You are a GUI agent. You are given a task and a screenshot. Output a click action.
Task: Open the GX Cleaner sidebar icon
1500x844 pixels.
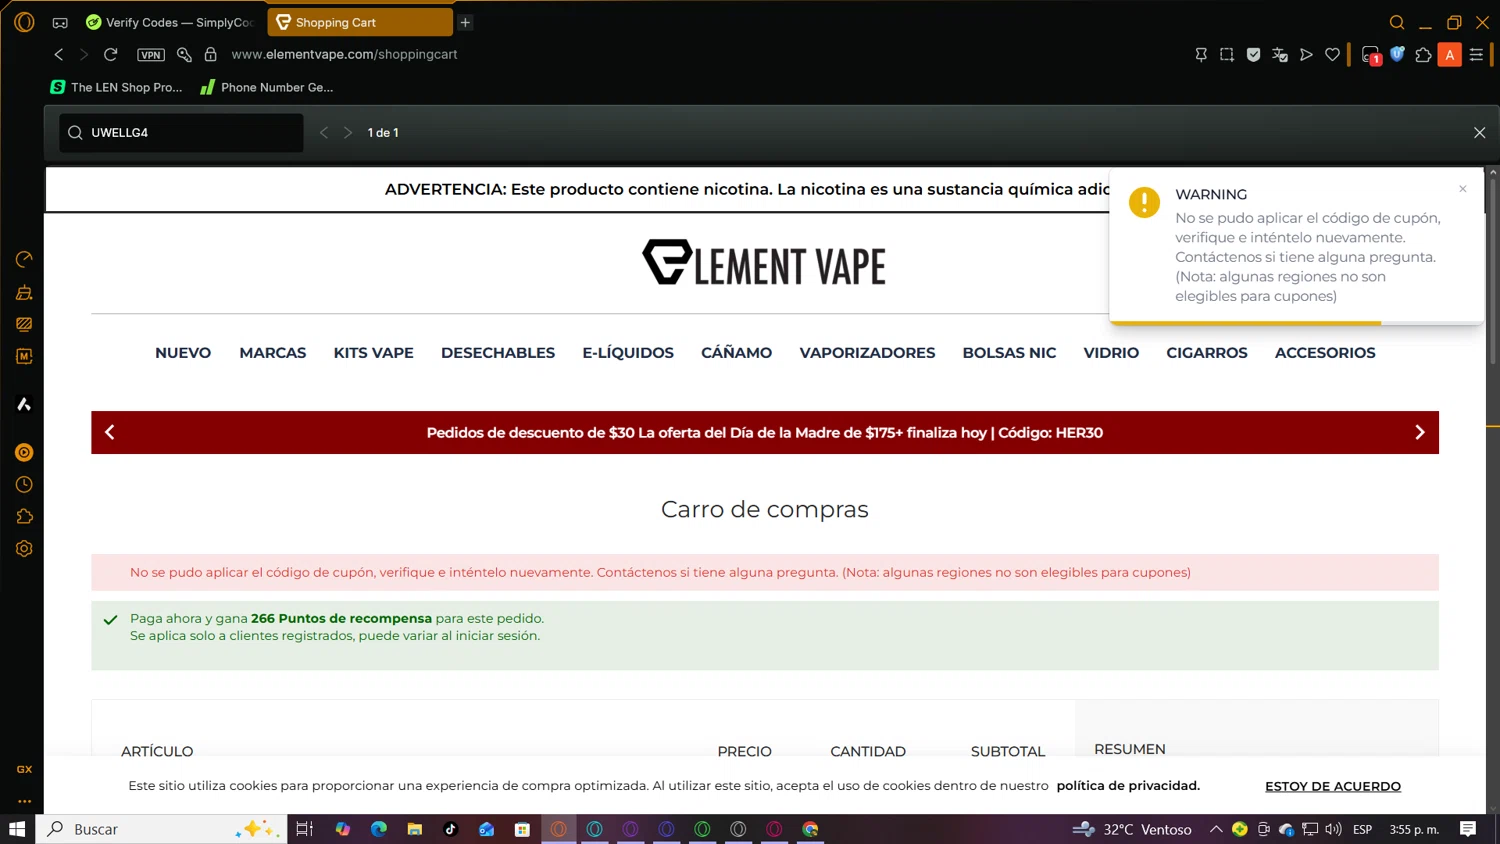[x=24, y=292]
